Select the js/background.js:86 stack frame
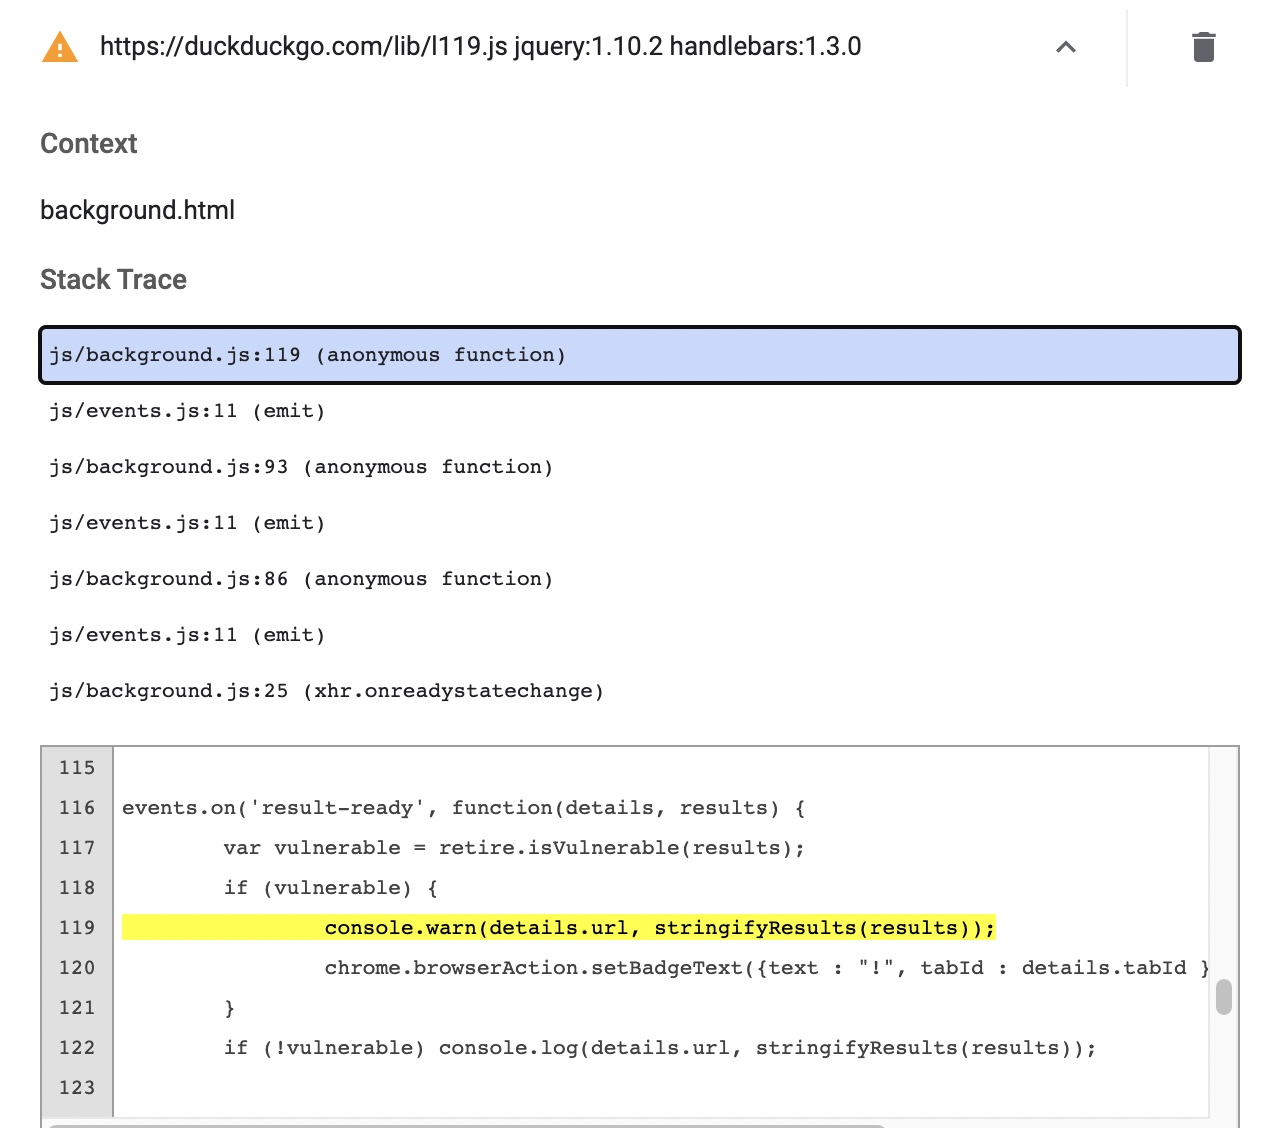This screenshot has height=1128, width=1282. (x=301, y=578)
